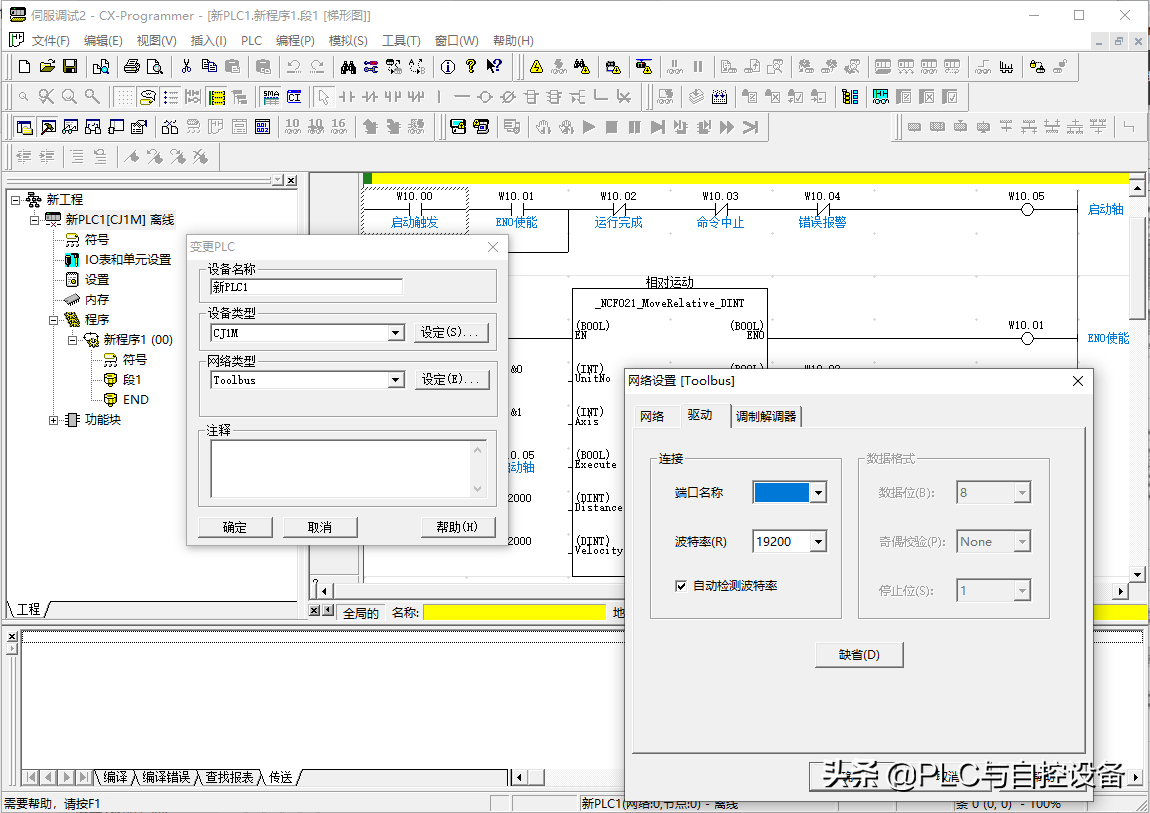Switch to the 调制解调器 tab
Viewport: 1150px width, 813px height.
(766, 416)
